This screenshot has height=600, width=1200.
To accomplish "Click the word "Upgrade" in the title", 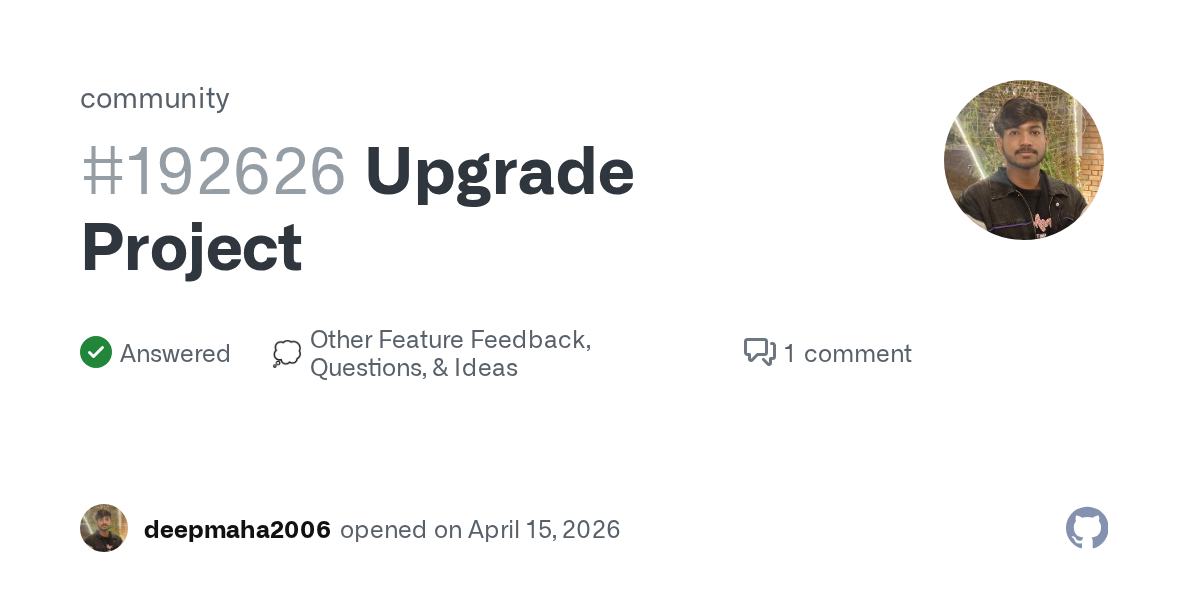I will pyautogui.click(x=500, y=172).
